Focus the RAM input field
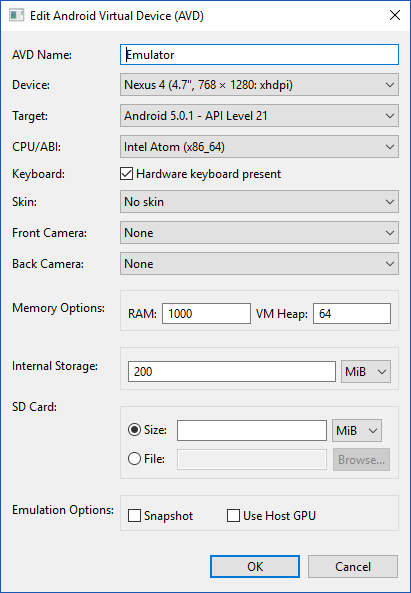This screenshot has height=593, width=411. (206, 314)
